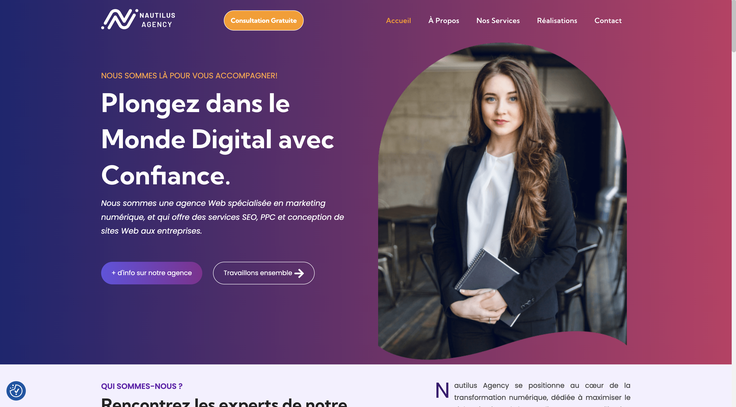Viewport: 736px width, 407px height.
Task: Click the Rencontrez les experts heading
Action: coord(224,402)
